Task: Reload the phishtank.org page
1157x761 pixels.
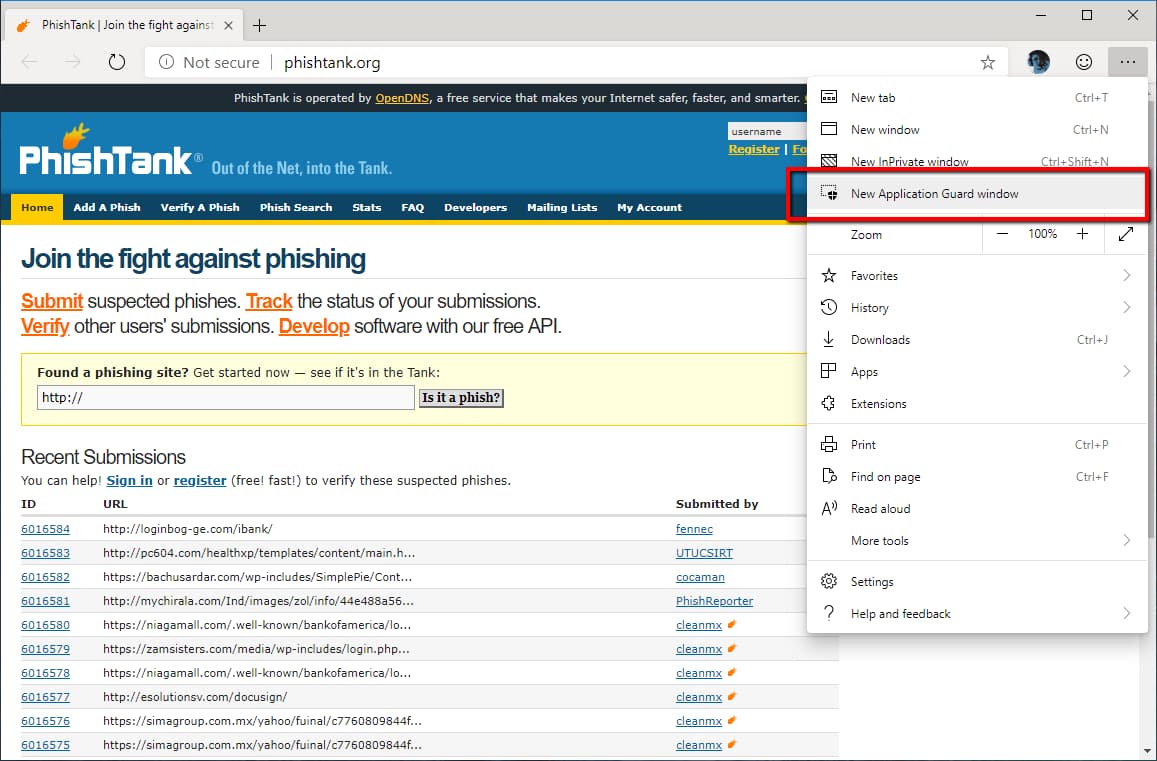Action: pos(117,61)
